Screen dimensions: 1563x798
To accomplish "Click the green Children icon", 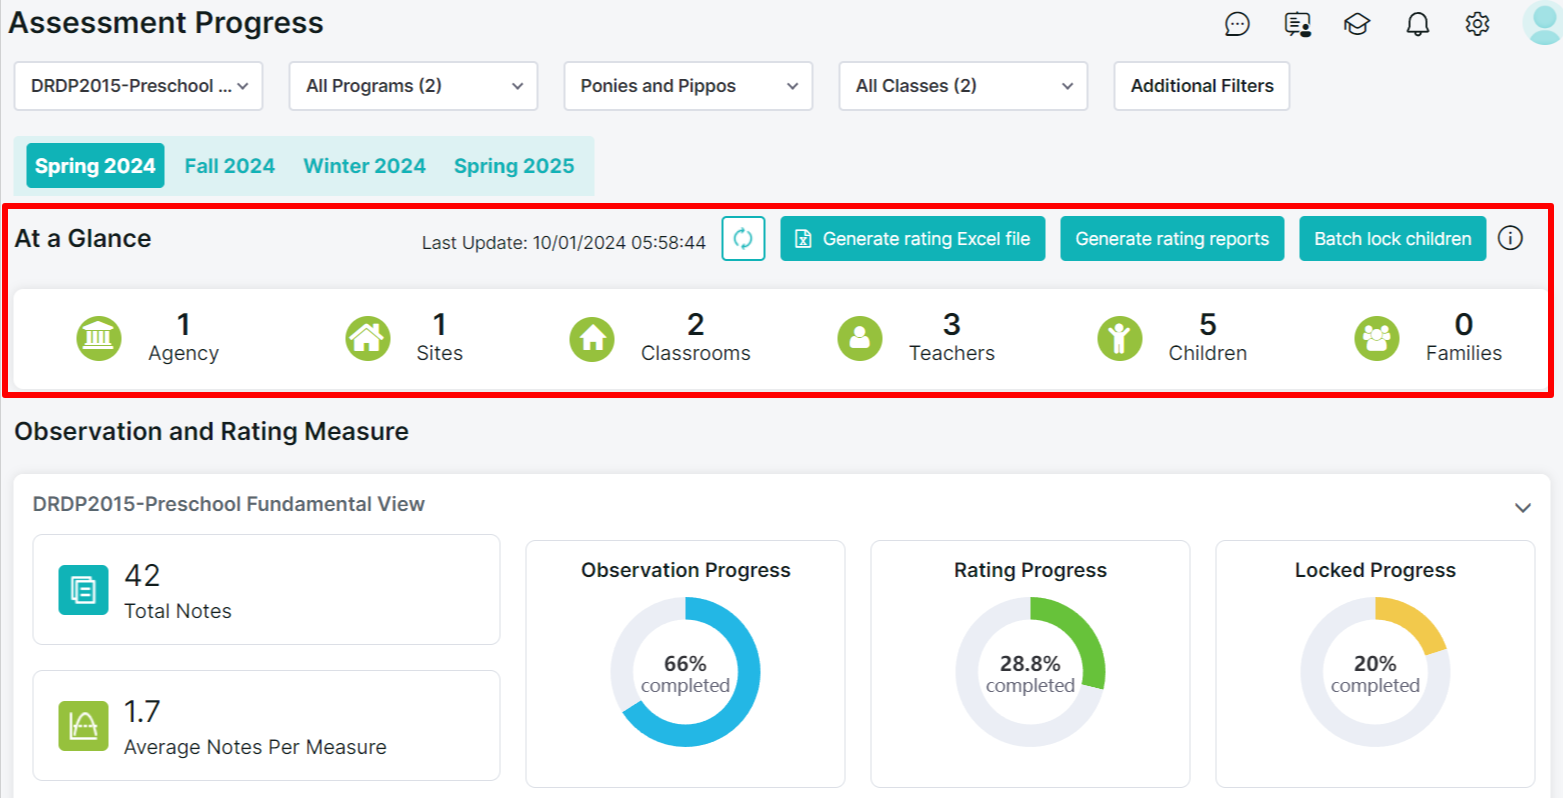I will 1119,338.
